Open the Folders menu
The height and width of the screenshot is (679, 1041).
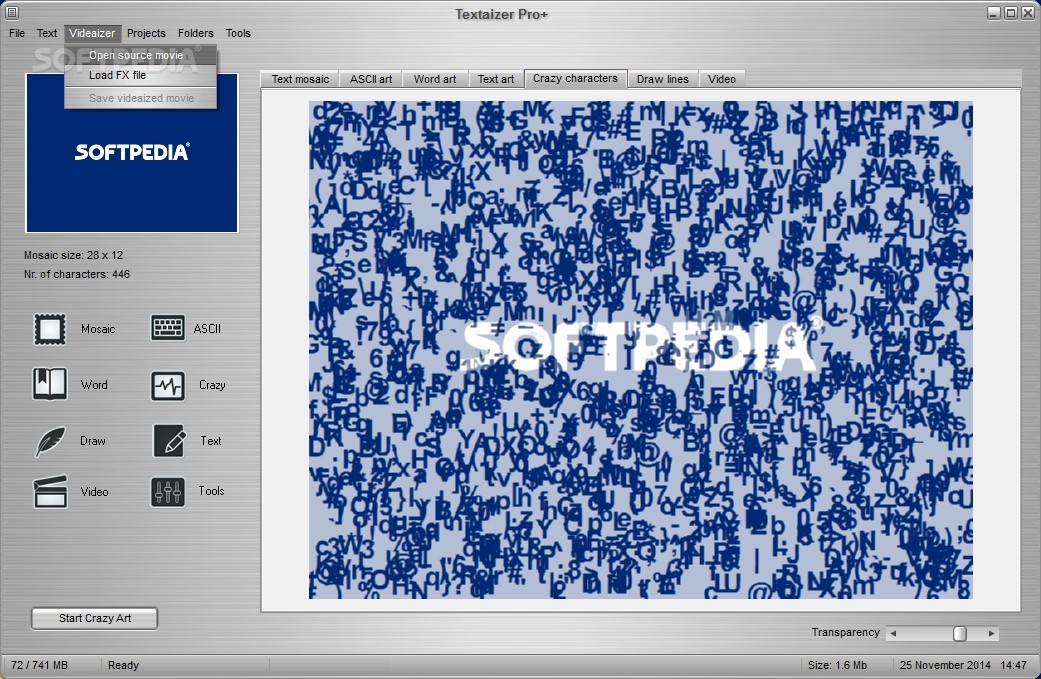[x=195, y=33]
